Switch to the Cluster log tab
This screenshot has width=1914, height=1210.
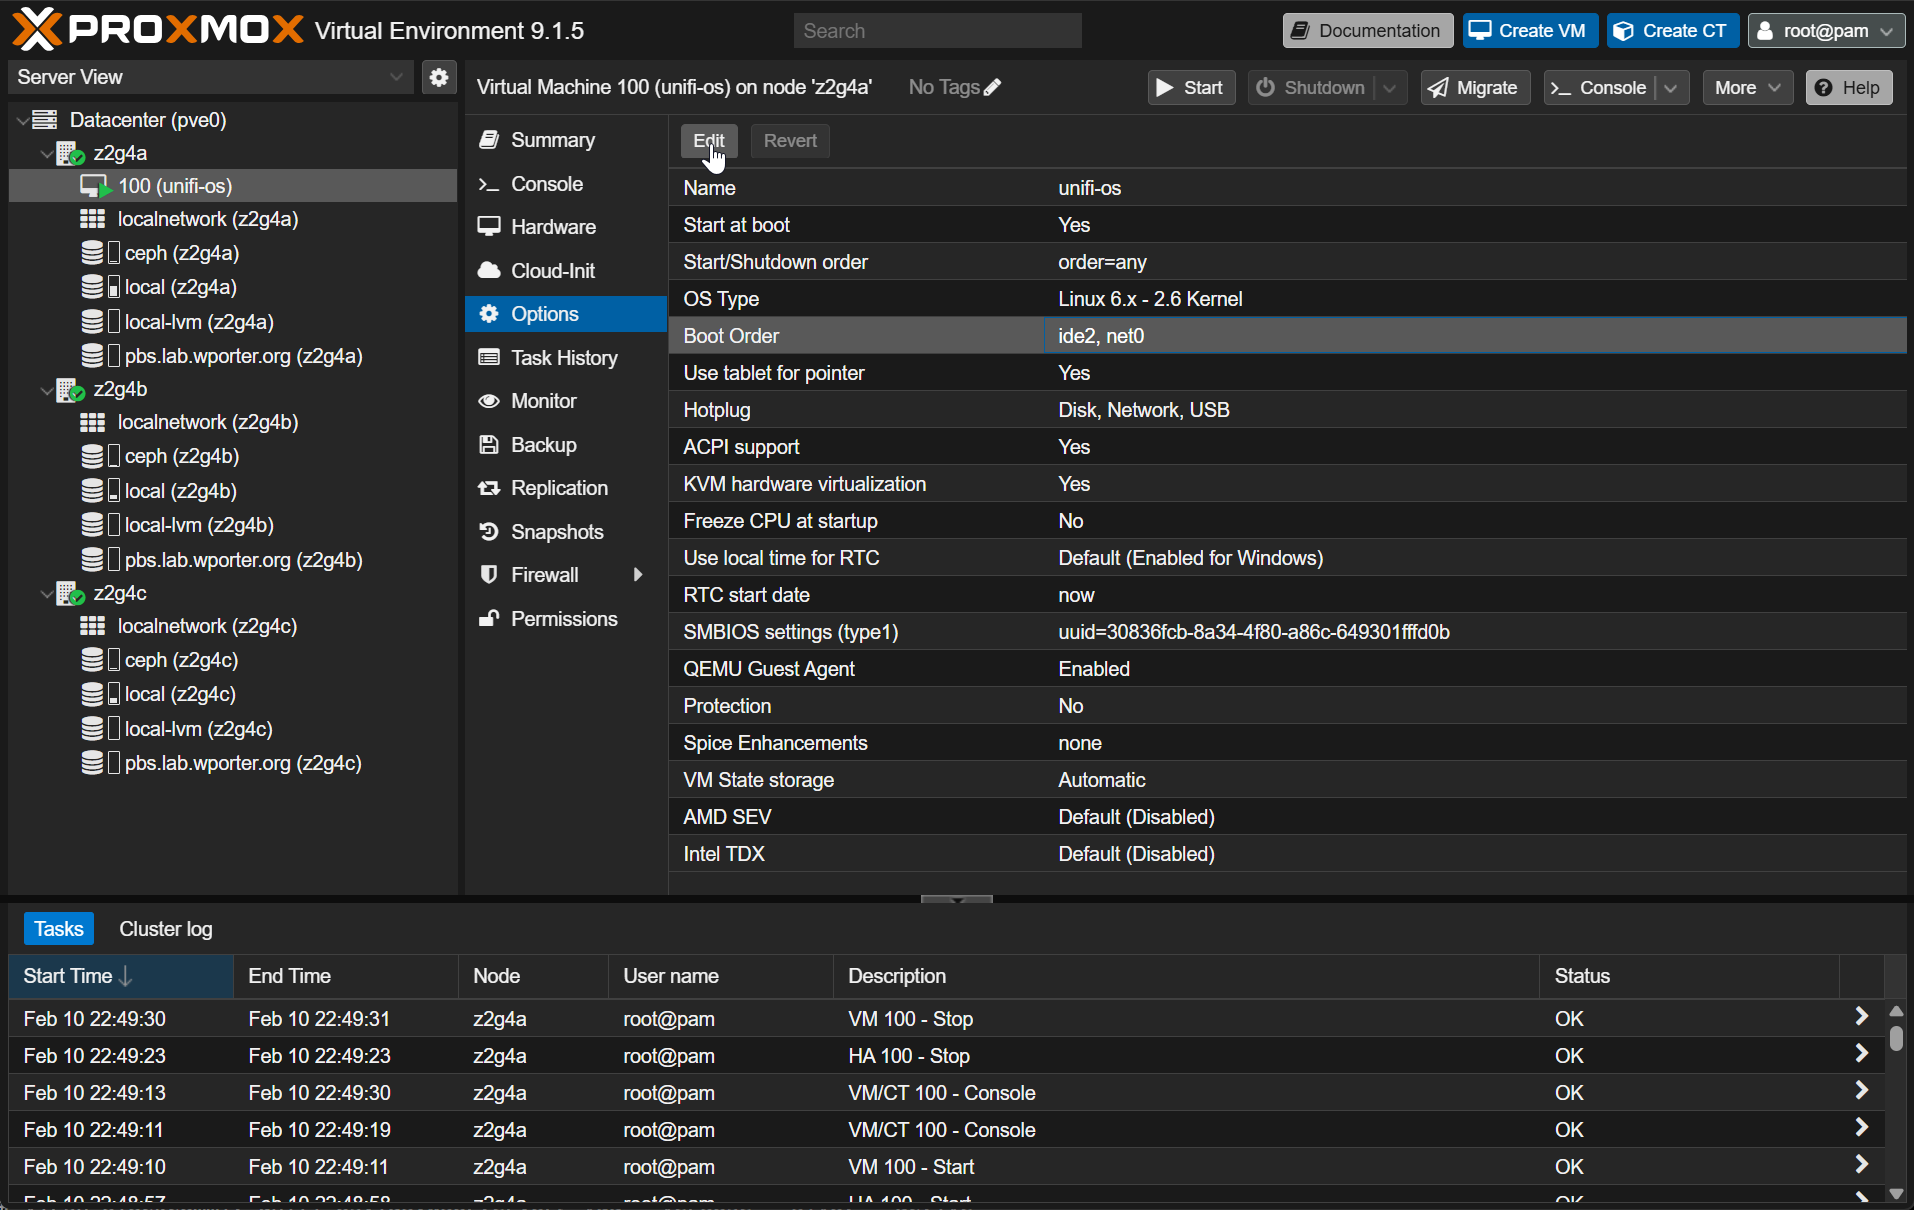pos(165,929)
